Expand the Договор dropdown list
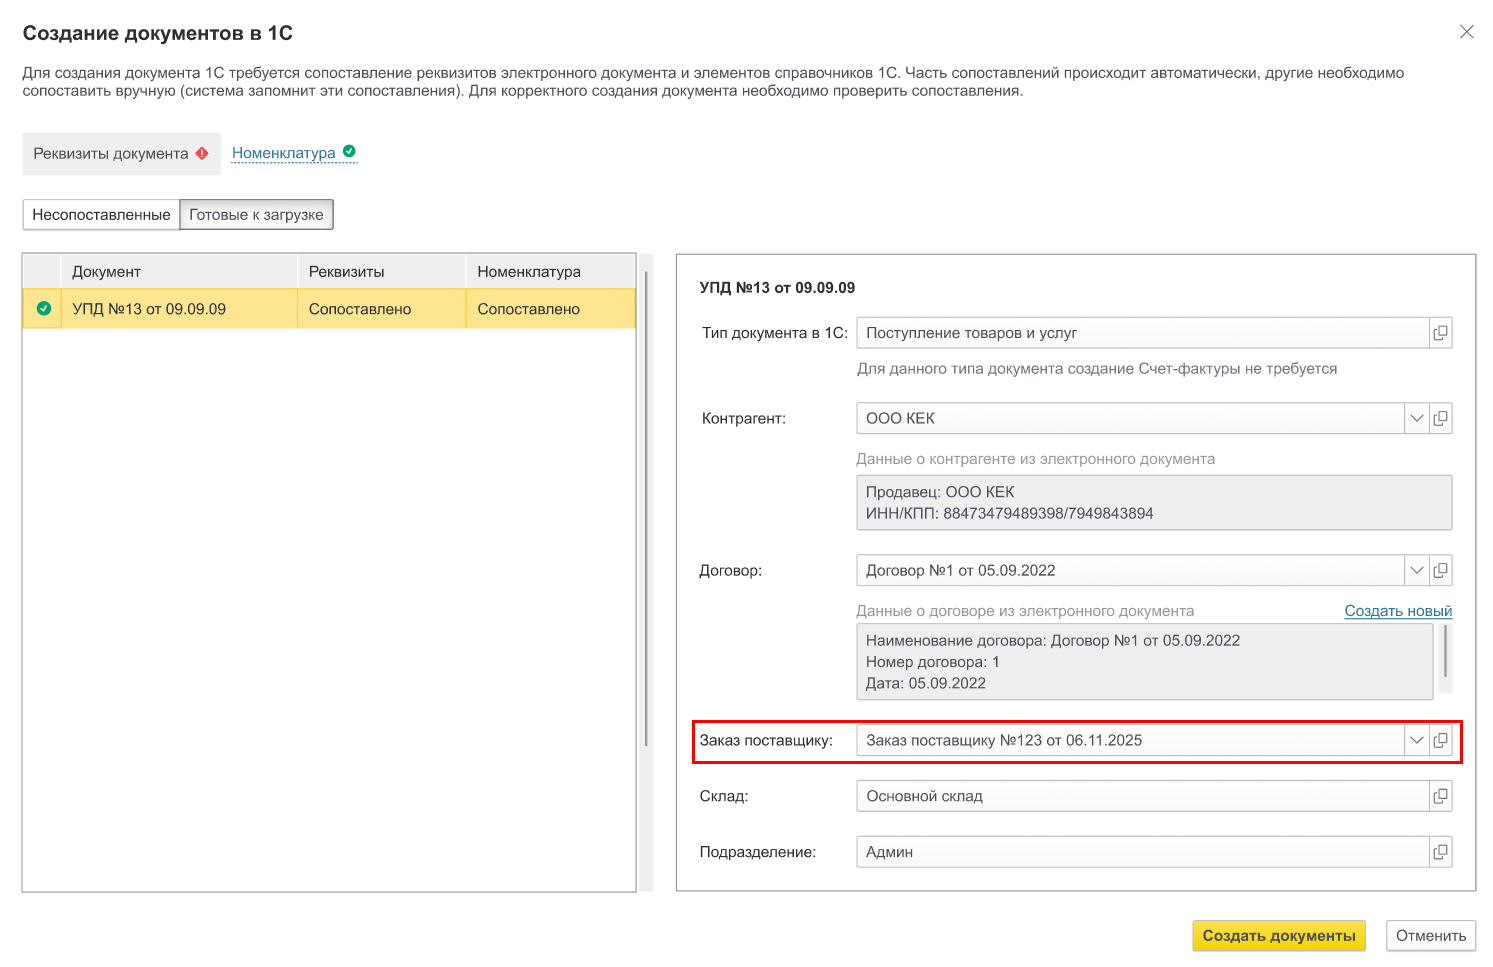The height and width of the screenshot is (967, 1493). [1416, 570]
